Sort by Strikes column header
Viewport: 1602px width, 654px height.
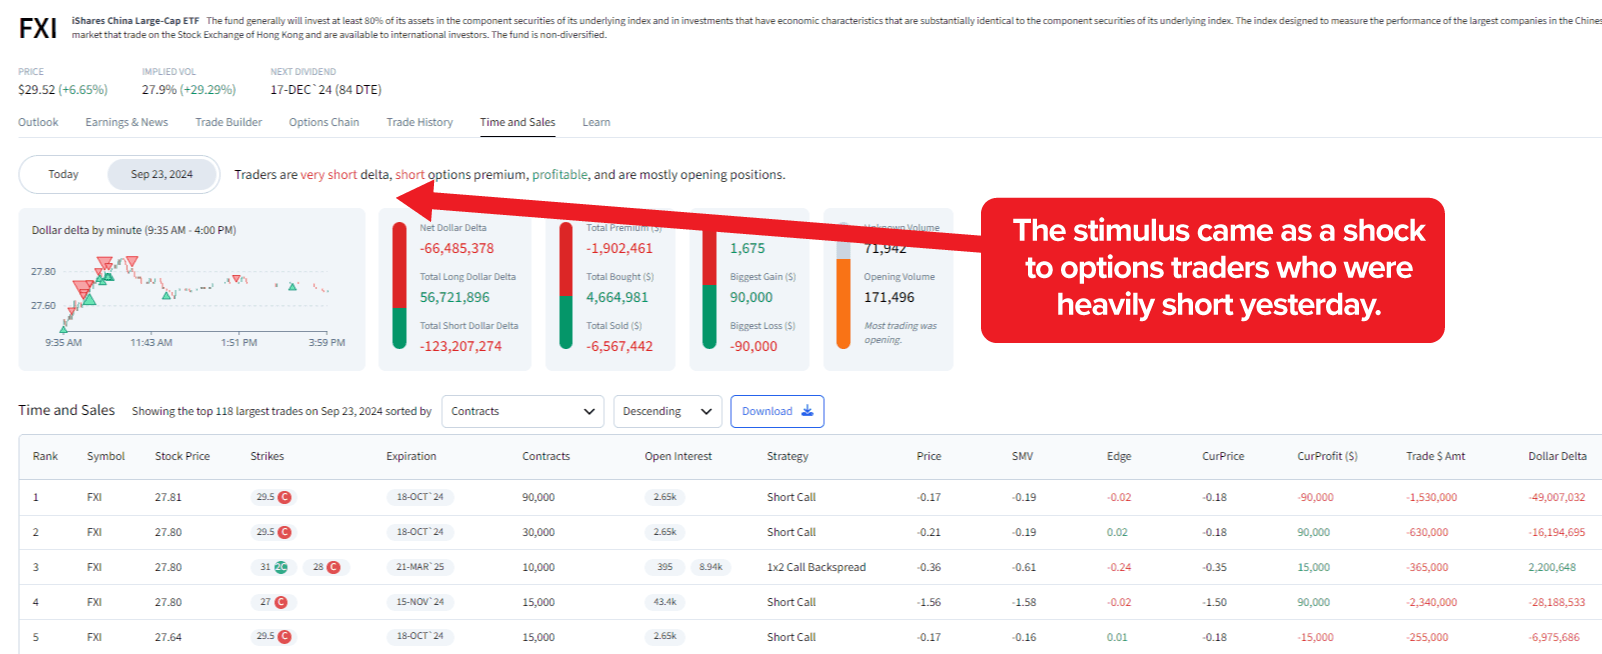[267, 456]
